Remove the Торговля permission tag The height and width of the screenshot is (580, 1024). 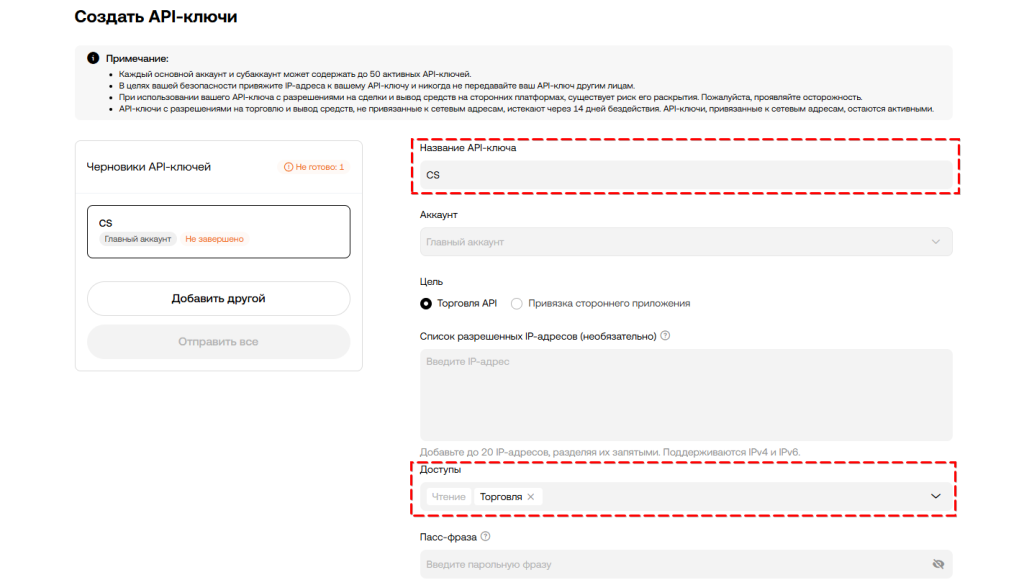point(531,497)
